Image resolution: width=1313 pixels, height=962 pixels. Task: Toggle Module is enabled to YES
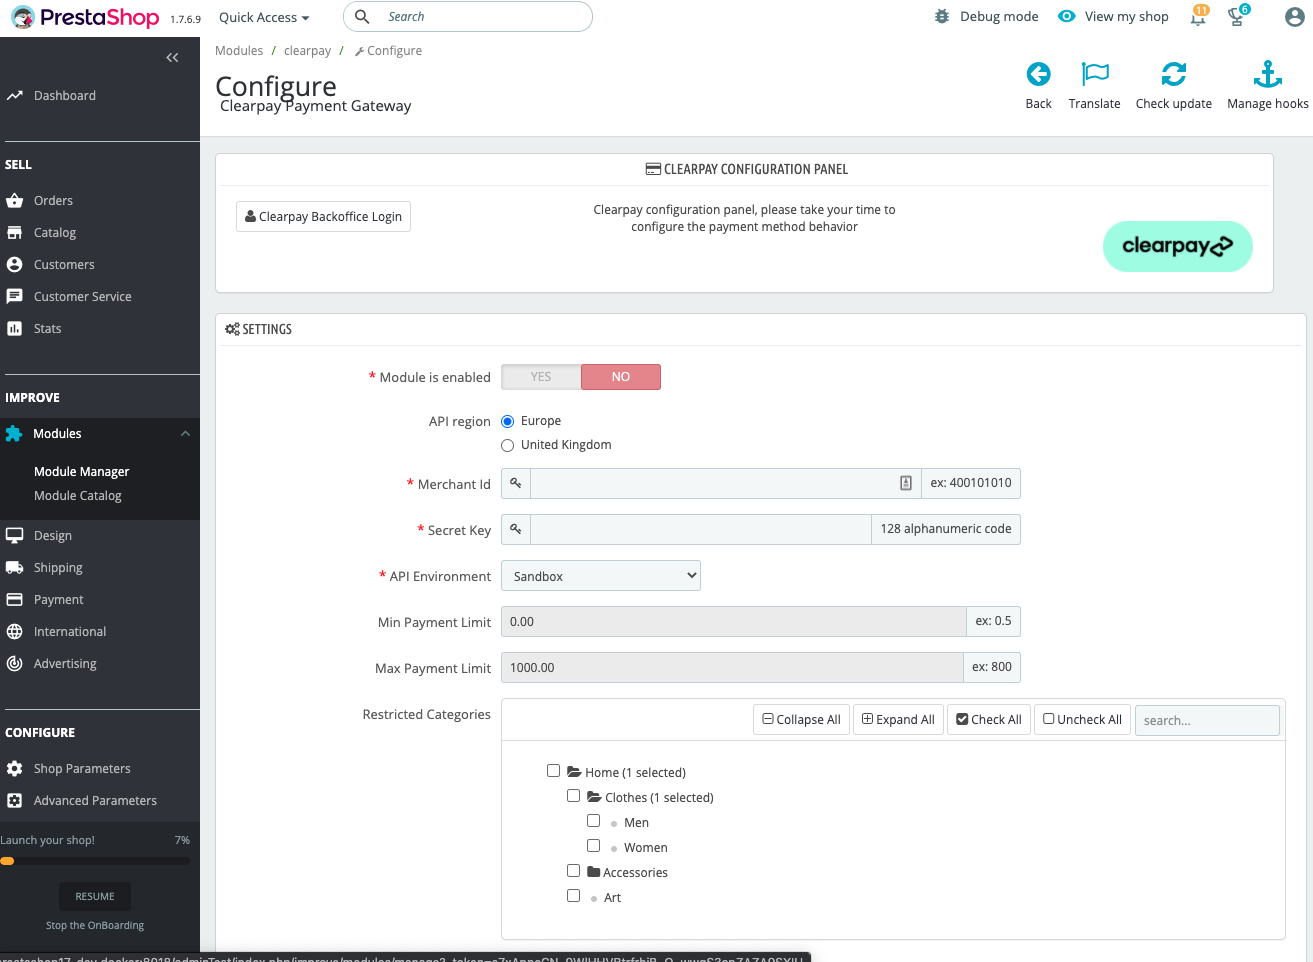tap(541, 377)
